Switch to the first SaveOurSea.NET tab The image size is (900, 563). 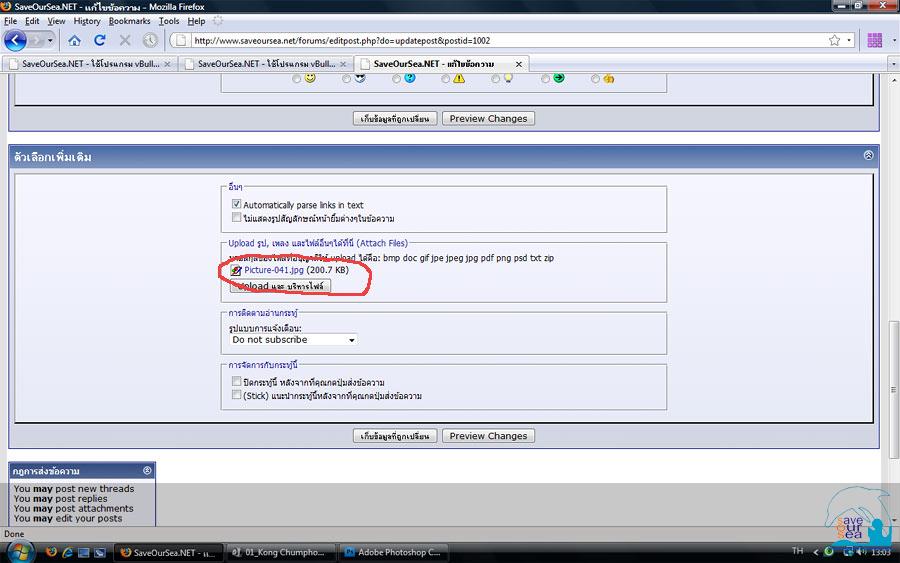84,64
